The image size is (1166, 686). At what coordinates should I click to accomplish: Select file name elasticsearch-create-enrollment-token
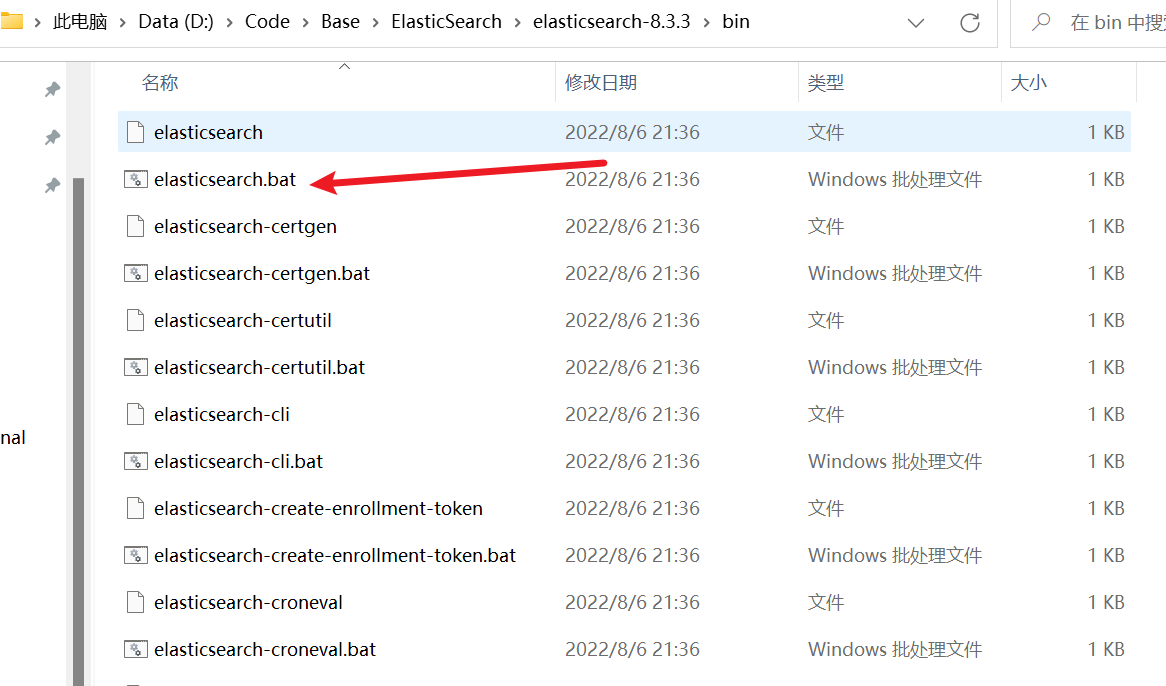[x=318, y=508]
